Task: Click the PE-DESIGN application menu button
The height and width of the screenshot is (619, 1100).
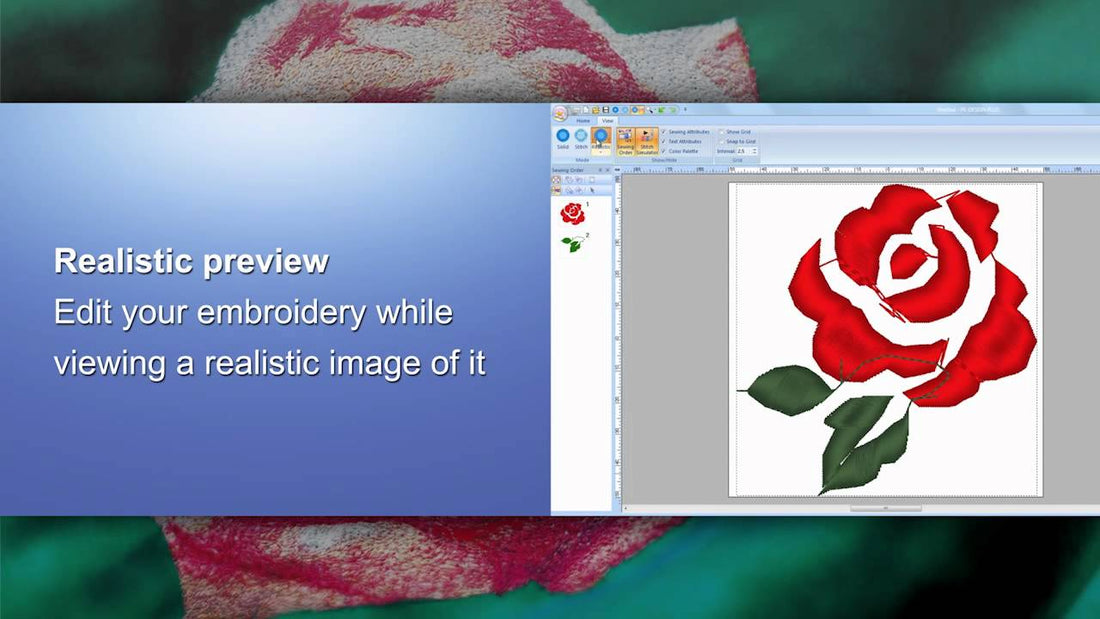Action: (x=561, y=112)
